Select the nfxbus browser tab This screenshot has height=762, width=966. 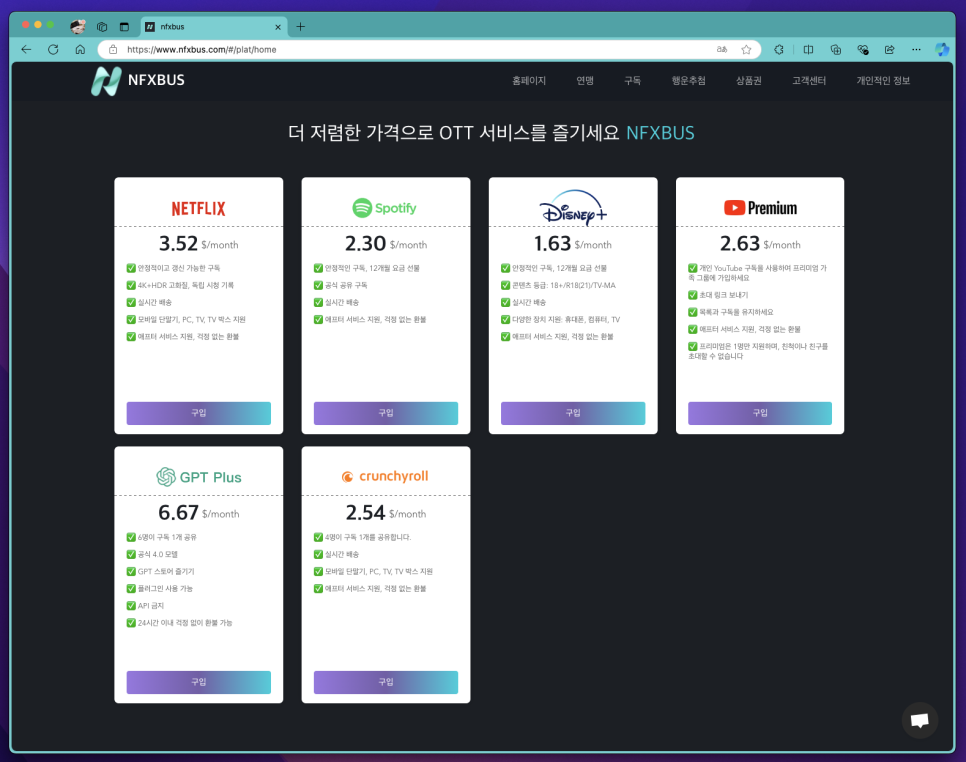tap(213, 26)
